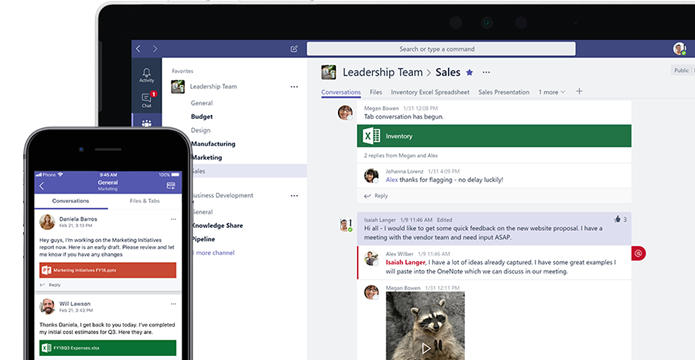Screen dimensions: 695x360
Task: Open Megan Bowen's avatar by raccoon GIF
Action: pyautogui.click(x=371, y=292)
